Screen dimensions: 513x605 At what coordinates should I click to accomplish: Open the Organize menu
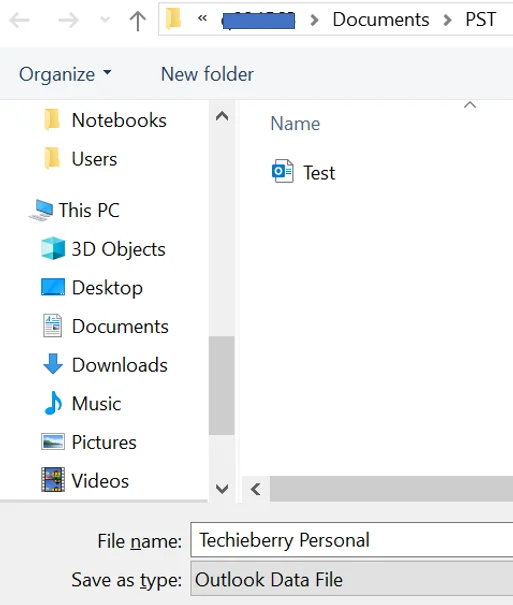tap(65, 74)
